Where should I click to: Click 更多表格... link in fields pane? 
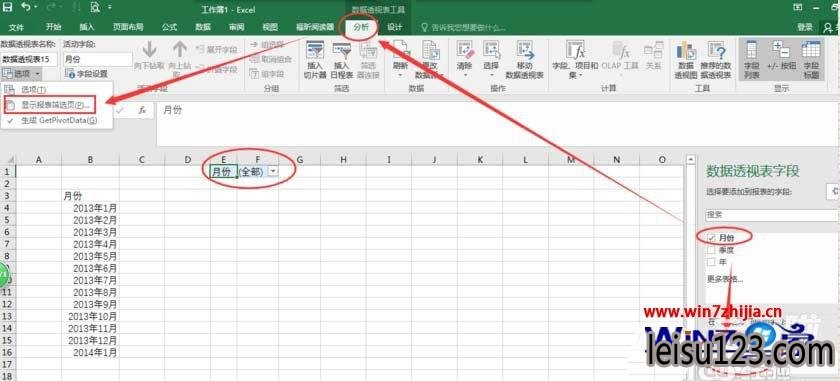pos(725,279)
